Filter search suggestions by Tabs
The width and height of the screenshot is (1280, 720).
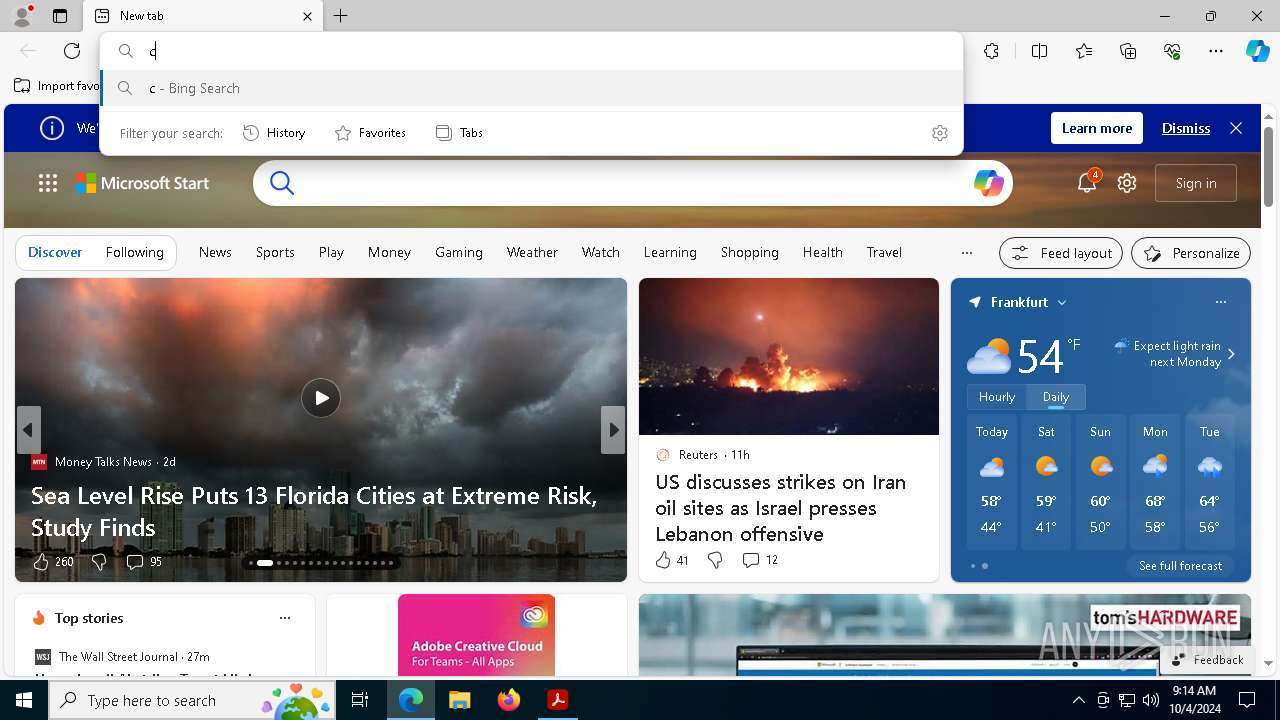(459, 133)
